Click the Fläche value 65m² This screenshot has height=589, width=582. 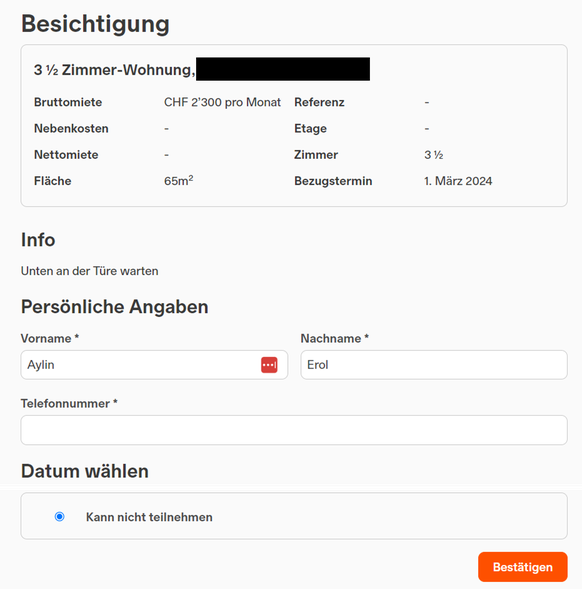pyautogui.click(x=178, y=181)
